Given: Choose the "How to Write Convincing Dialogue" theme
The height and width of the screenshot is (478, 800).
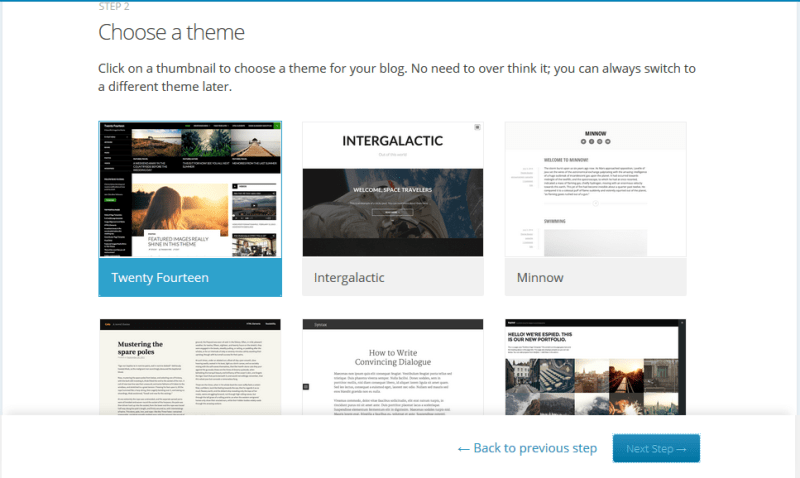Looking at the screenshot, I should pos(393,365).
